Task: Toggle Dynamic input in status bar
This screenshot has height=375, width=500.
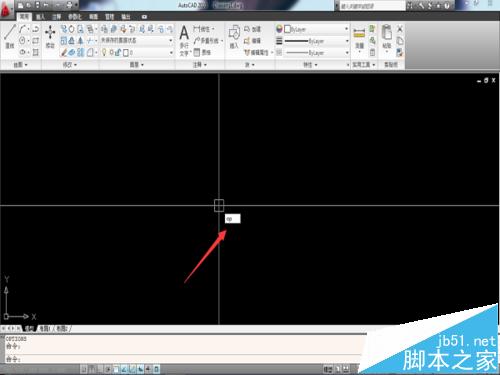Action: [141, 369]
